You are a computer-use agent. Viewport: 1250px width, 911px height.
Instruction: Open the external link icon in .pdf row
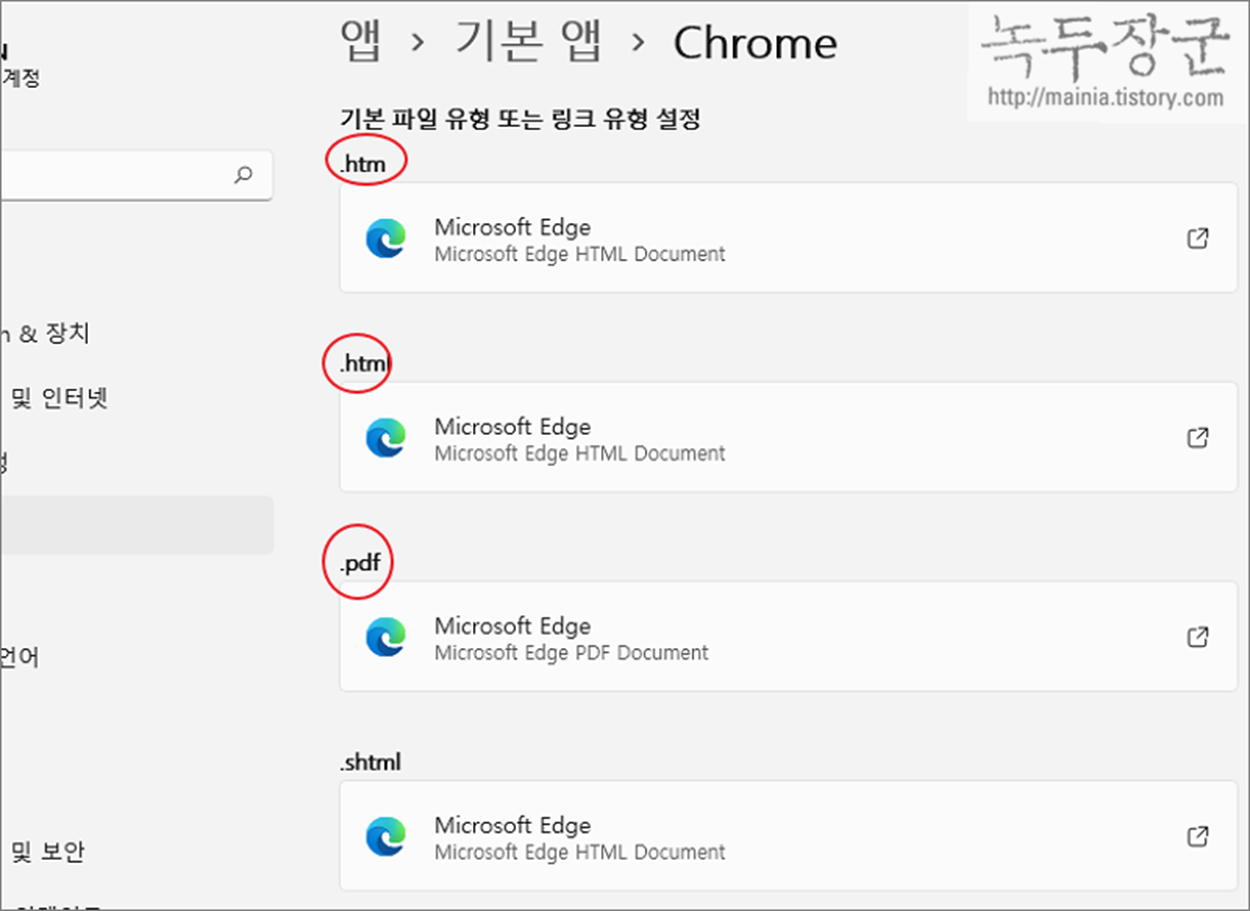1197,636
